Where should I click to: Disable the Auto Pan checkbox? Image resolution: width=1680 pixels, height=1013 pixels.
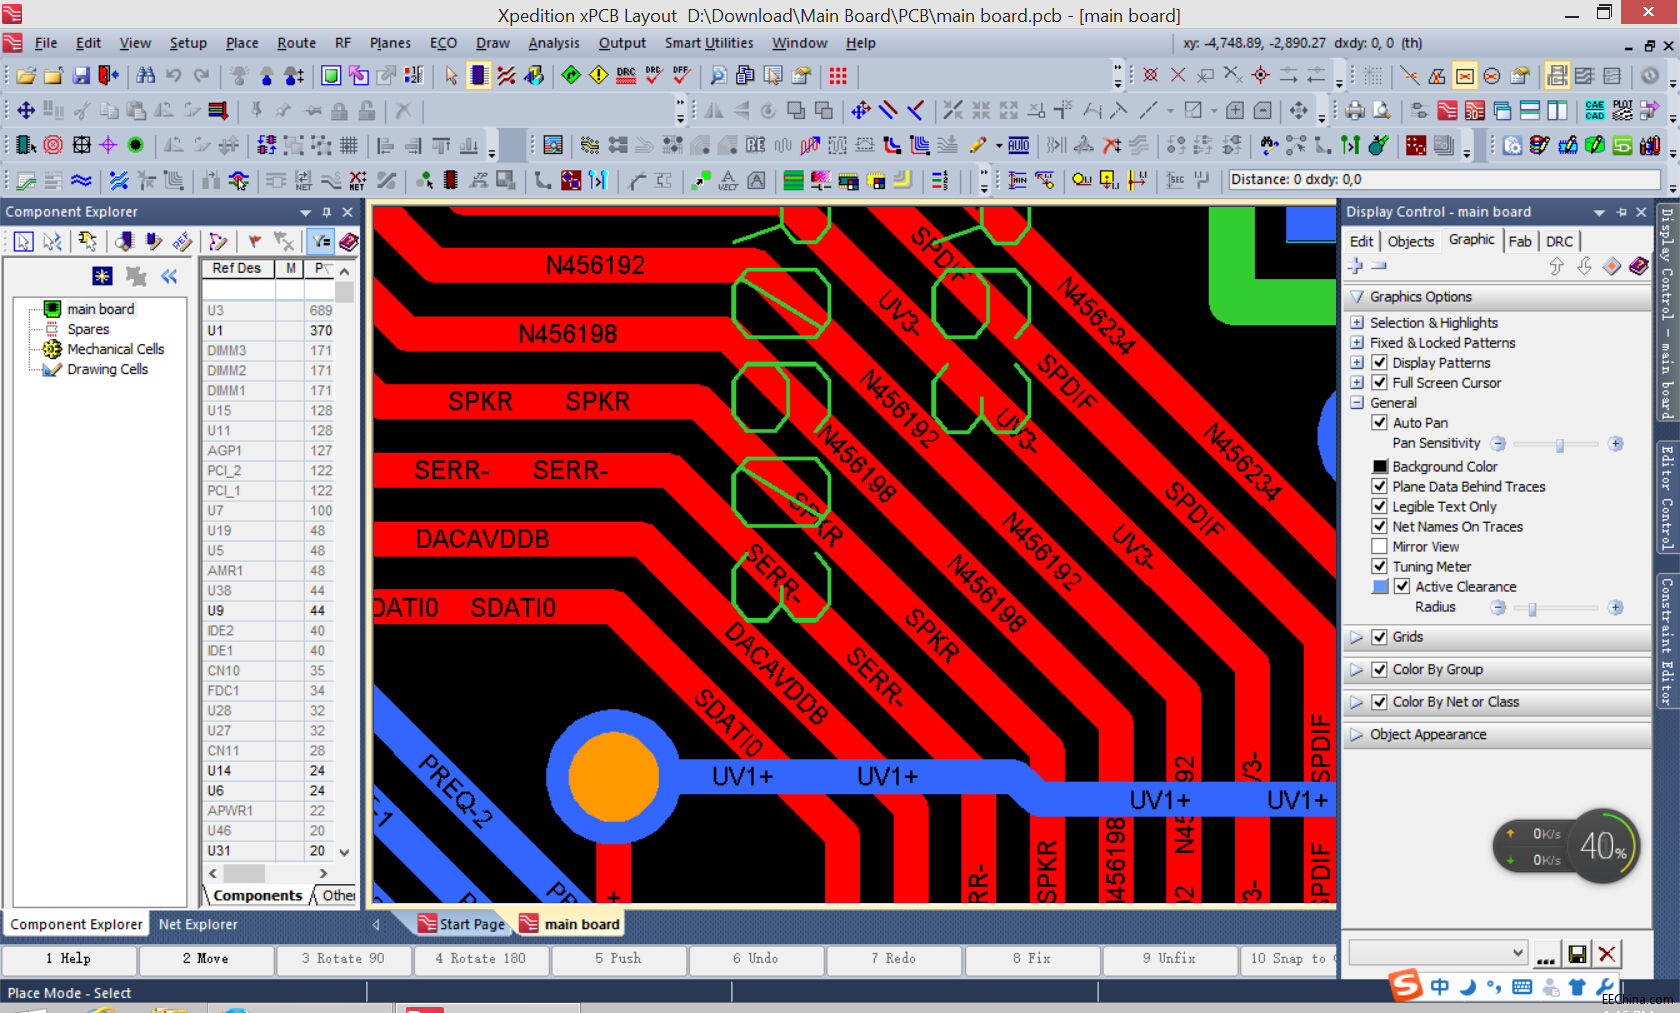click(x=1379, y=422)
